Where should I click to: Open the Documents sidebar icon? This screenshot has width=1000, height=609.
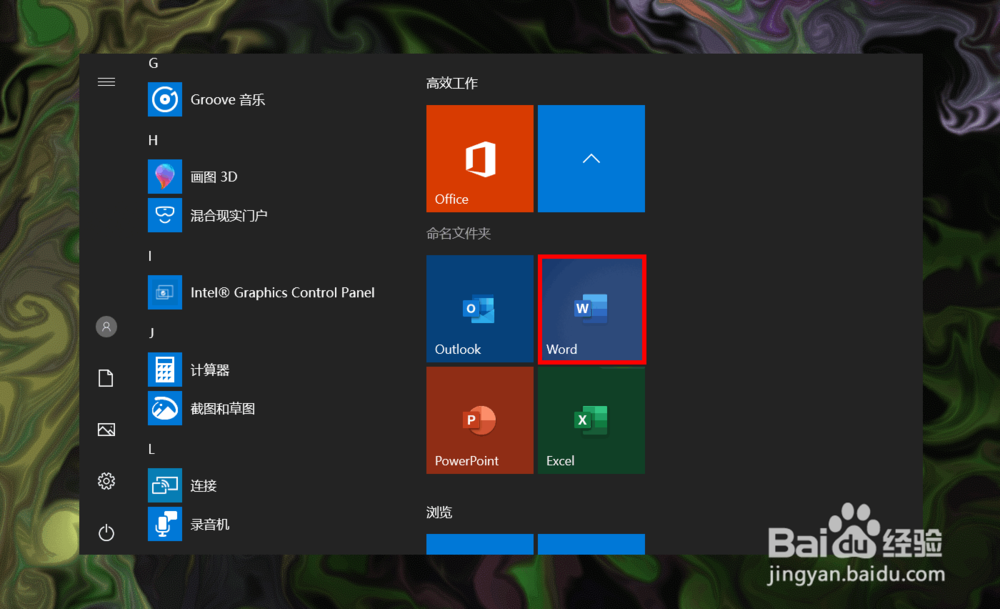[x=107, y=378]
